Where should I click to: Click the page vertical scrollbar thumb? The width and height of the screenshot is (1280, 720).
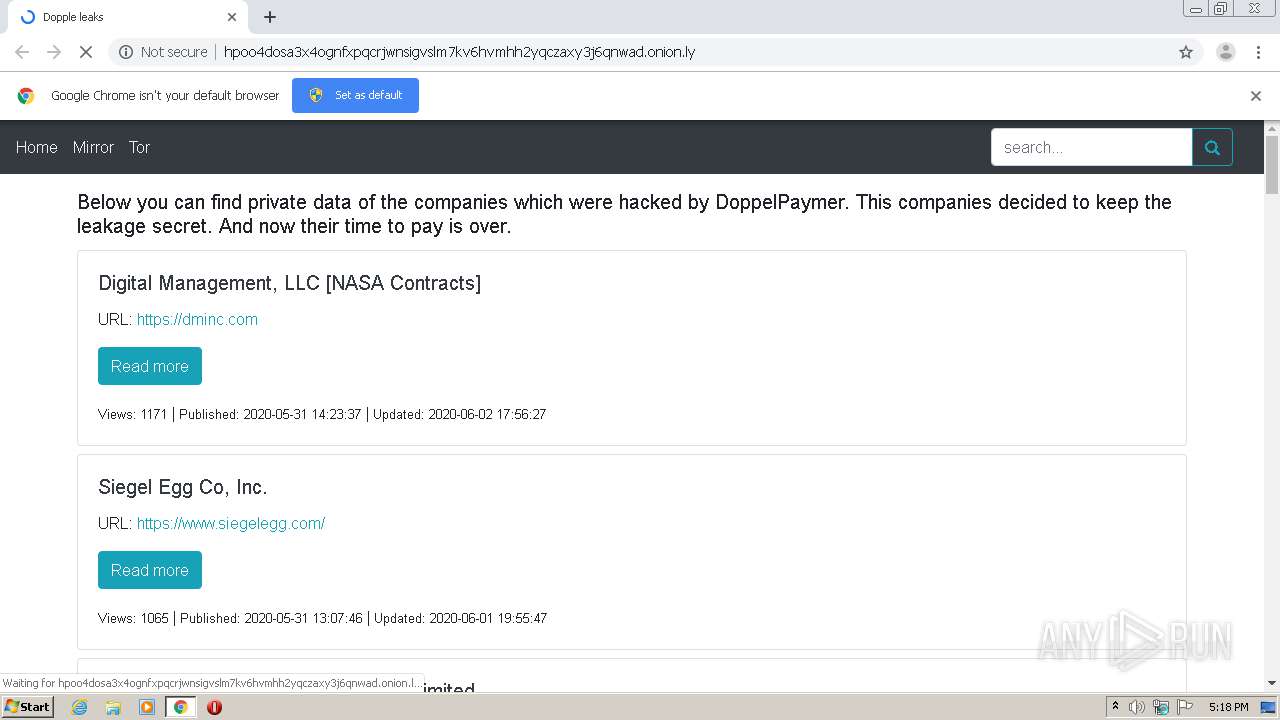(1272, 165)
